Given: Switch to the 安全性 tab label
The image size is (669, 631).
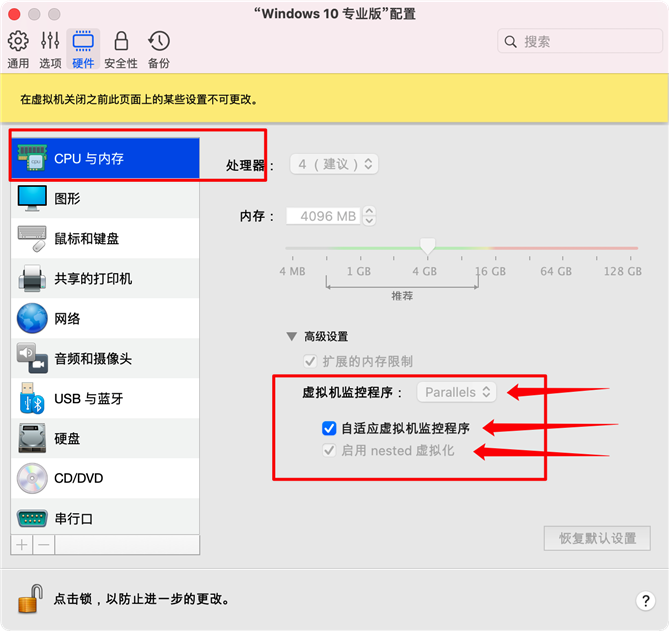Looking at the screenshot, I should (x=121, y=63).
